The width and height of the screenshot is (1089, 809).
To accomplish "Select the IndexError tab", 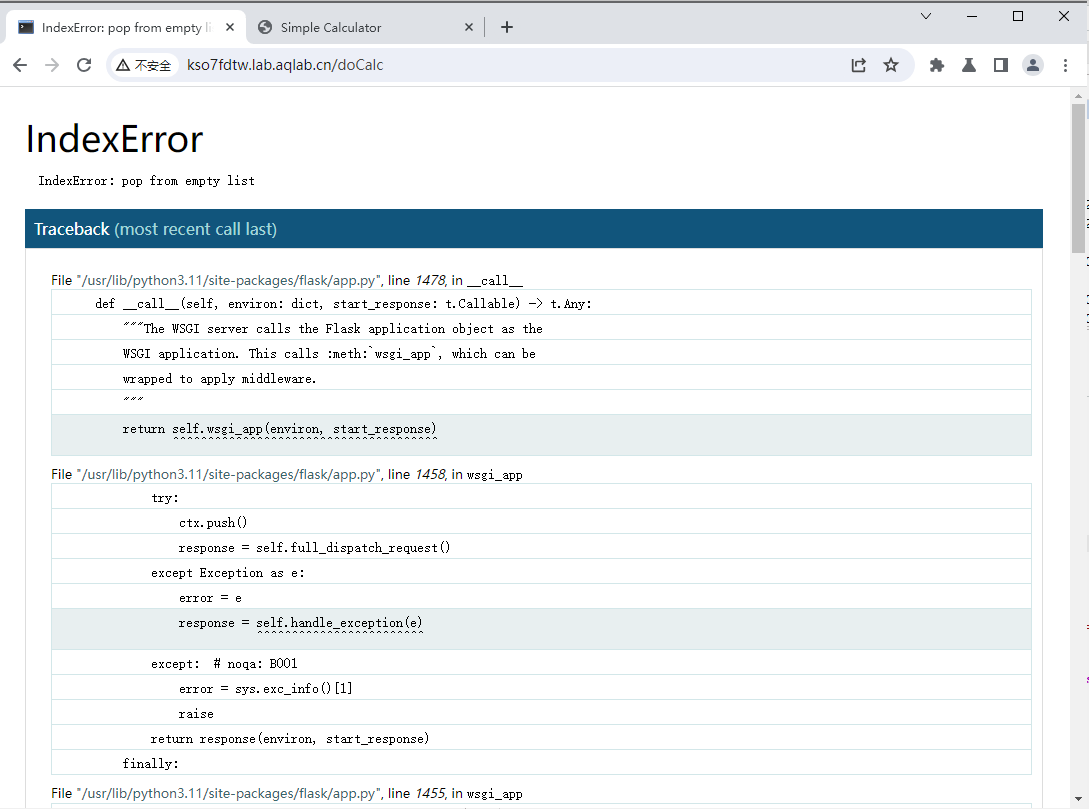I will click(125, 27).
